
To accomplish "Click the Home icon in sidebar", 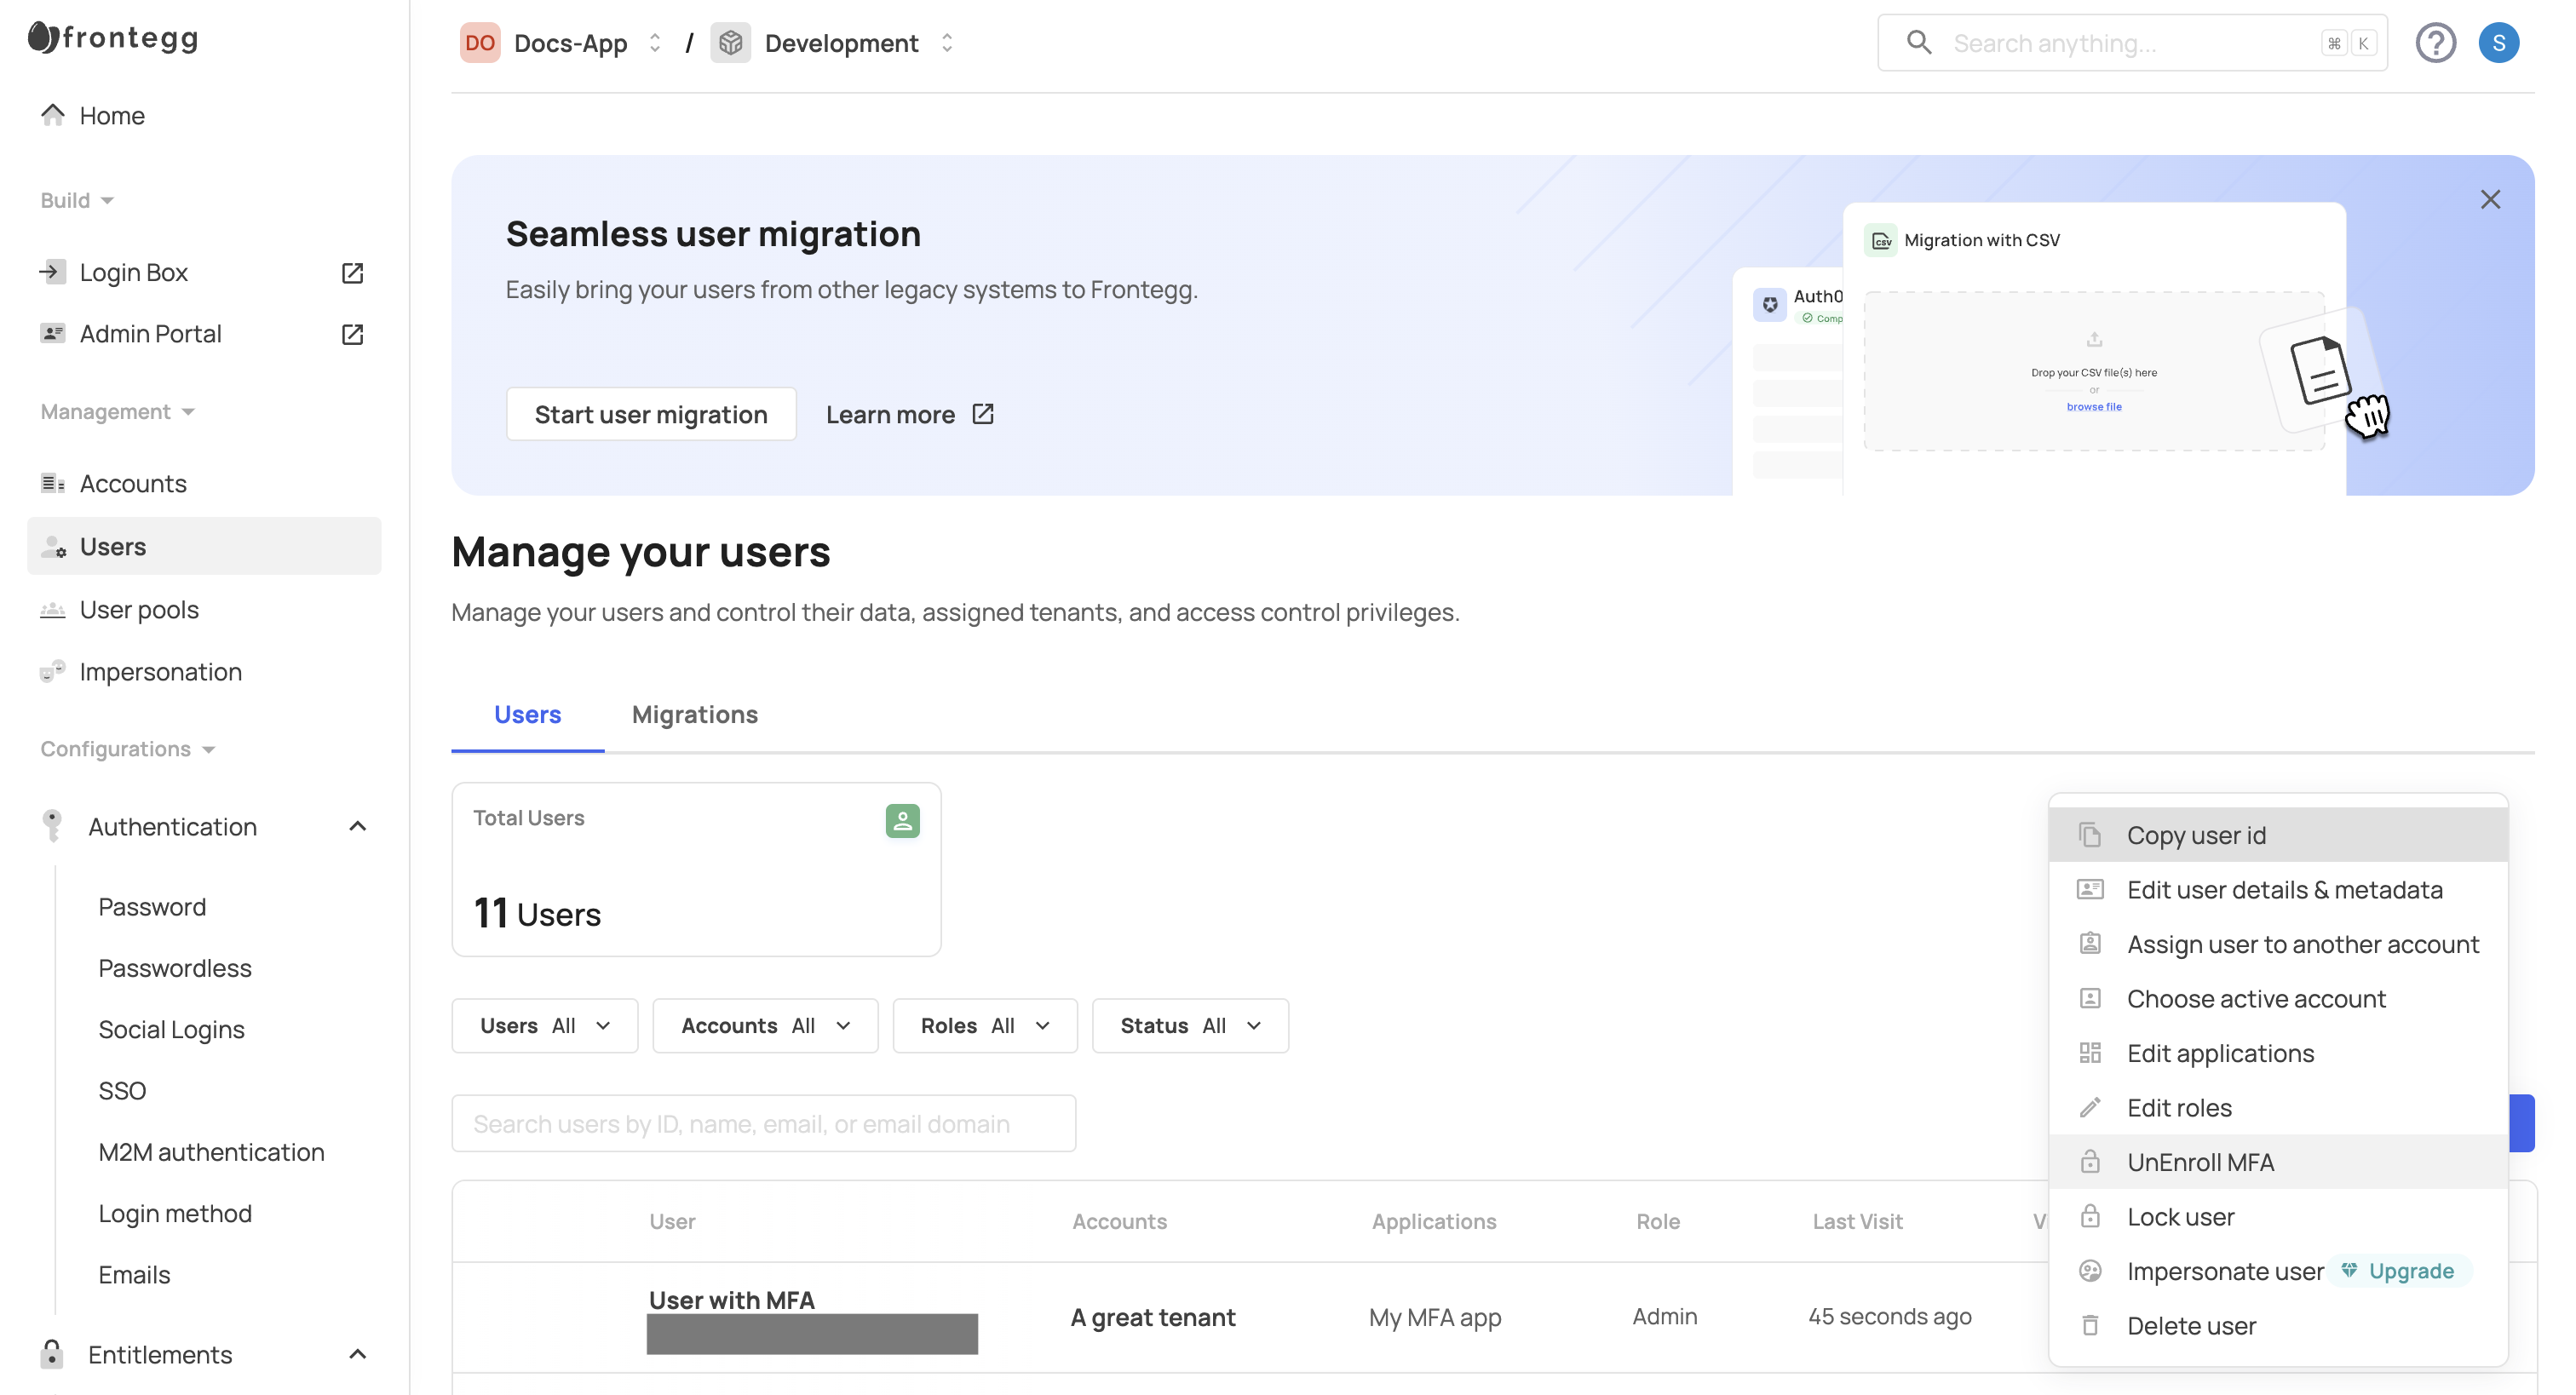I will pos(53,115).
